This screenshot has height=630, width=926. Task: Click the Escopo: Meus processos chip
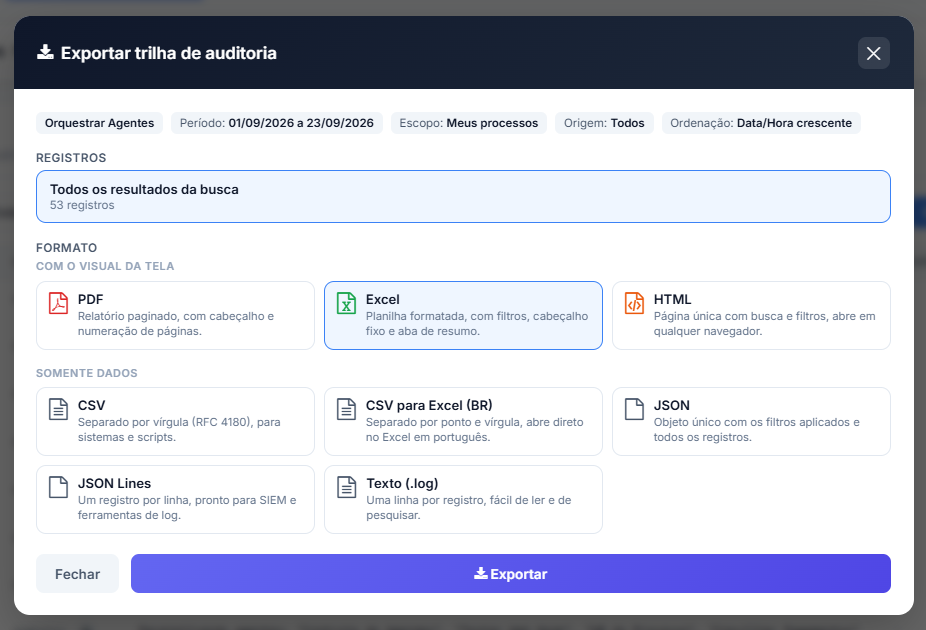pyautogui.click(x=468, y=123)
